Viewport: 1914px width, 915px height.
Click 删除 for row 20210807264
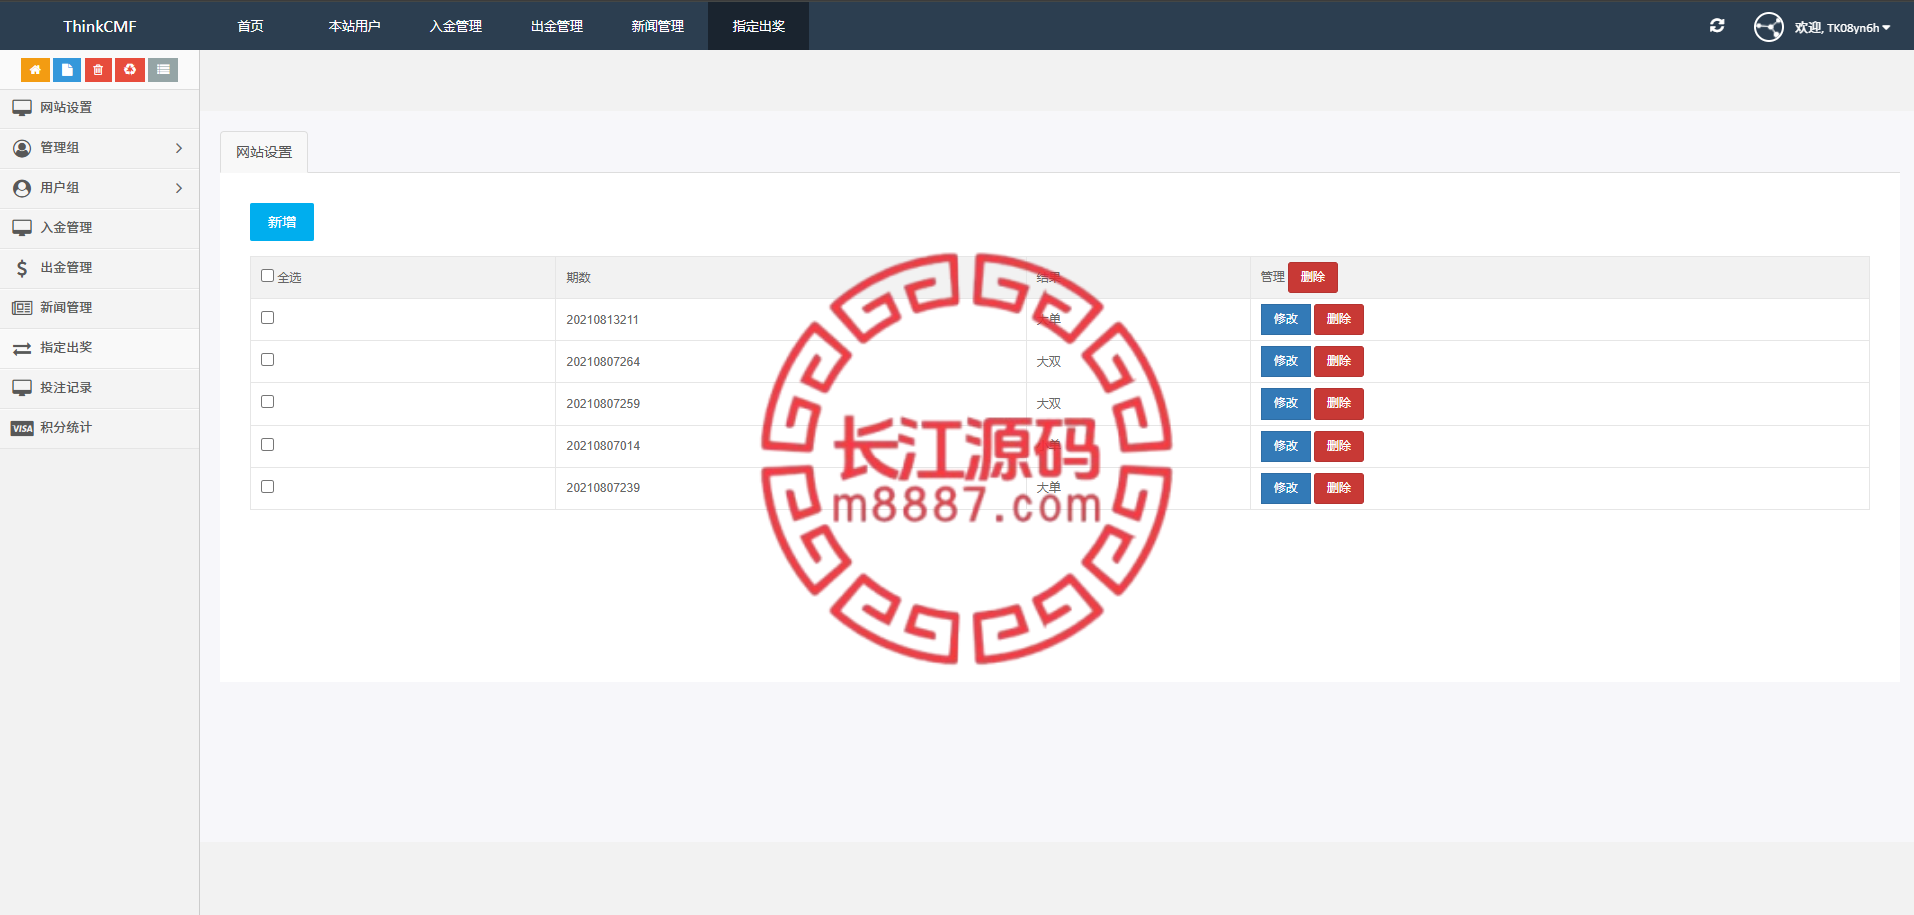(x=1339, y=361)
